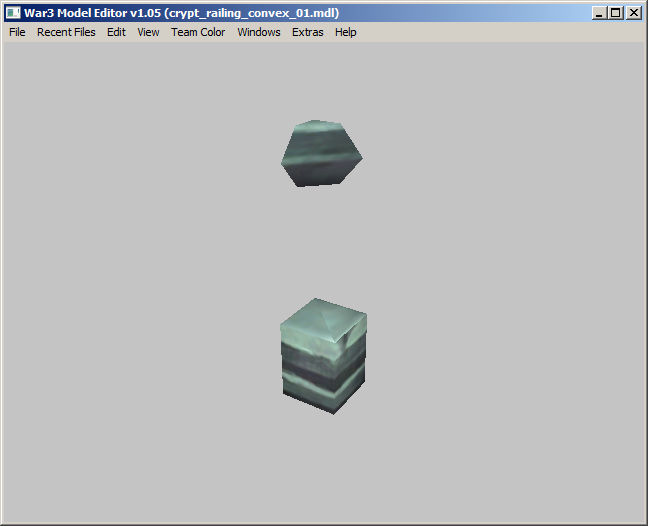The height and width of the screenshot is (526, 648).
Task: Minimize the War3 Model Editor window
Action: 599,13
